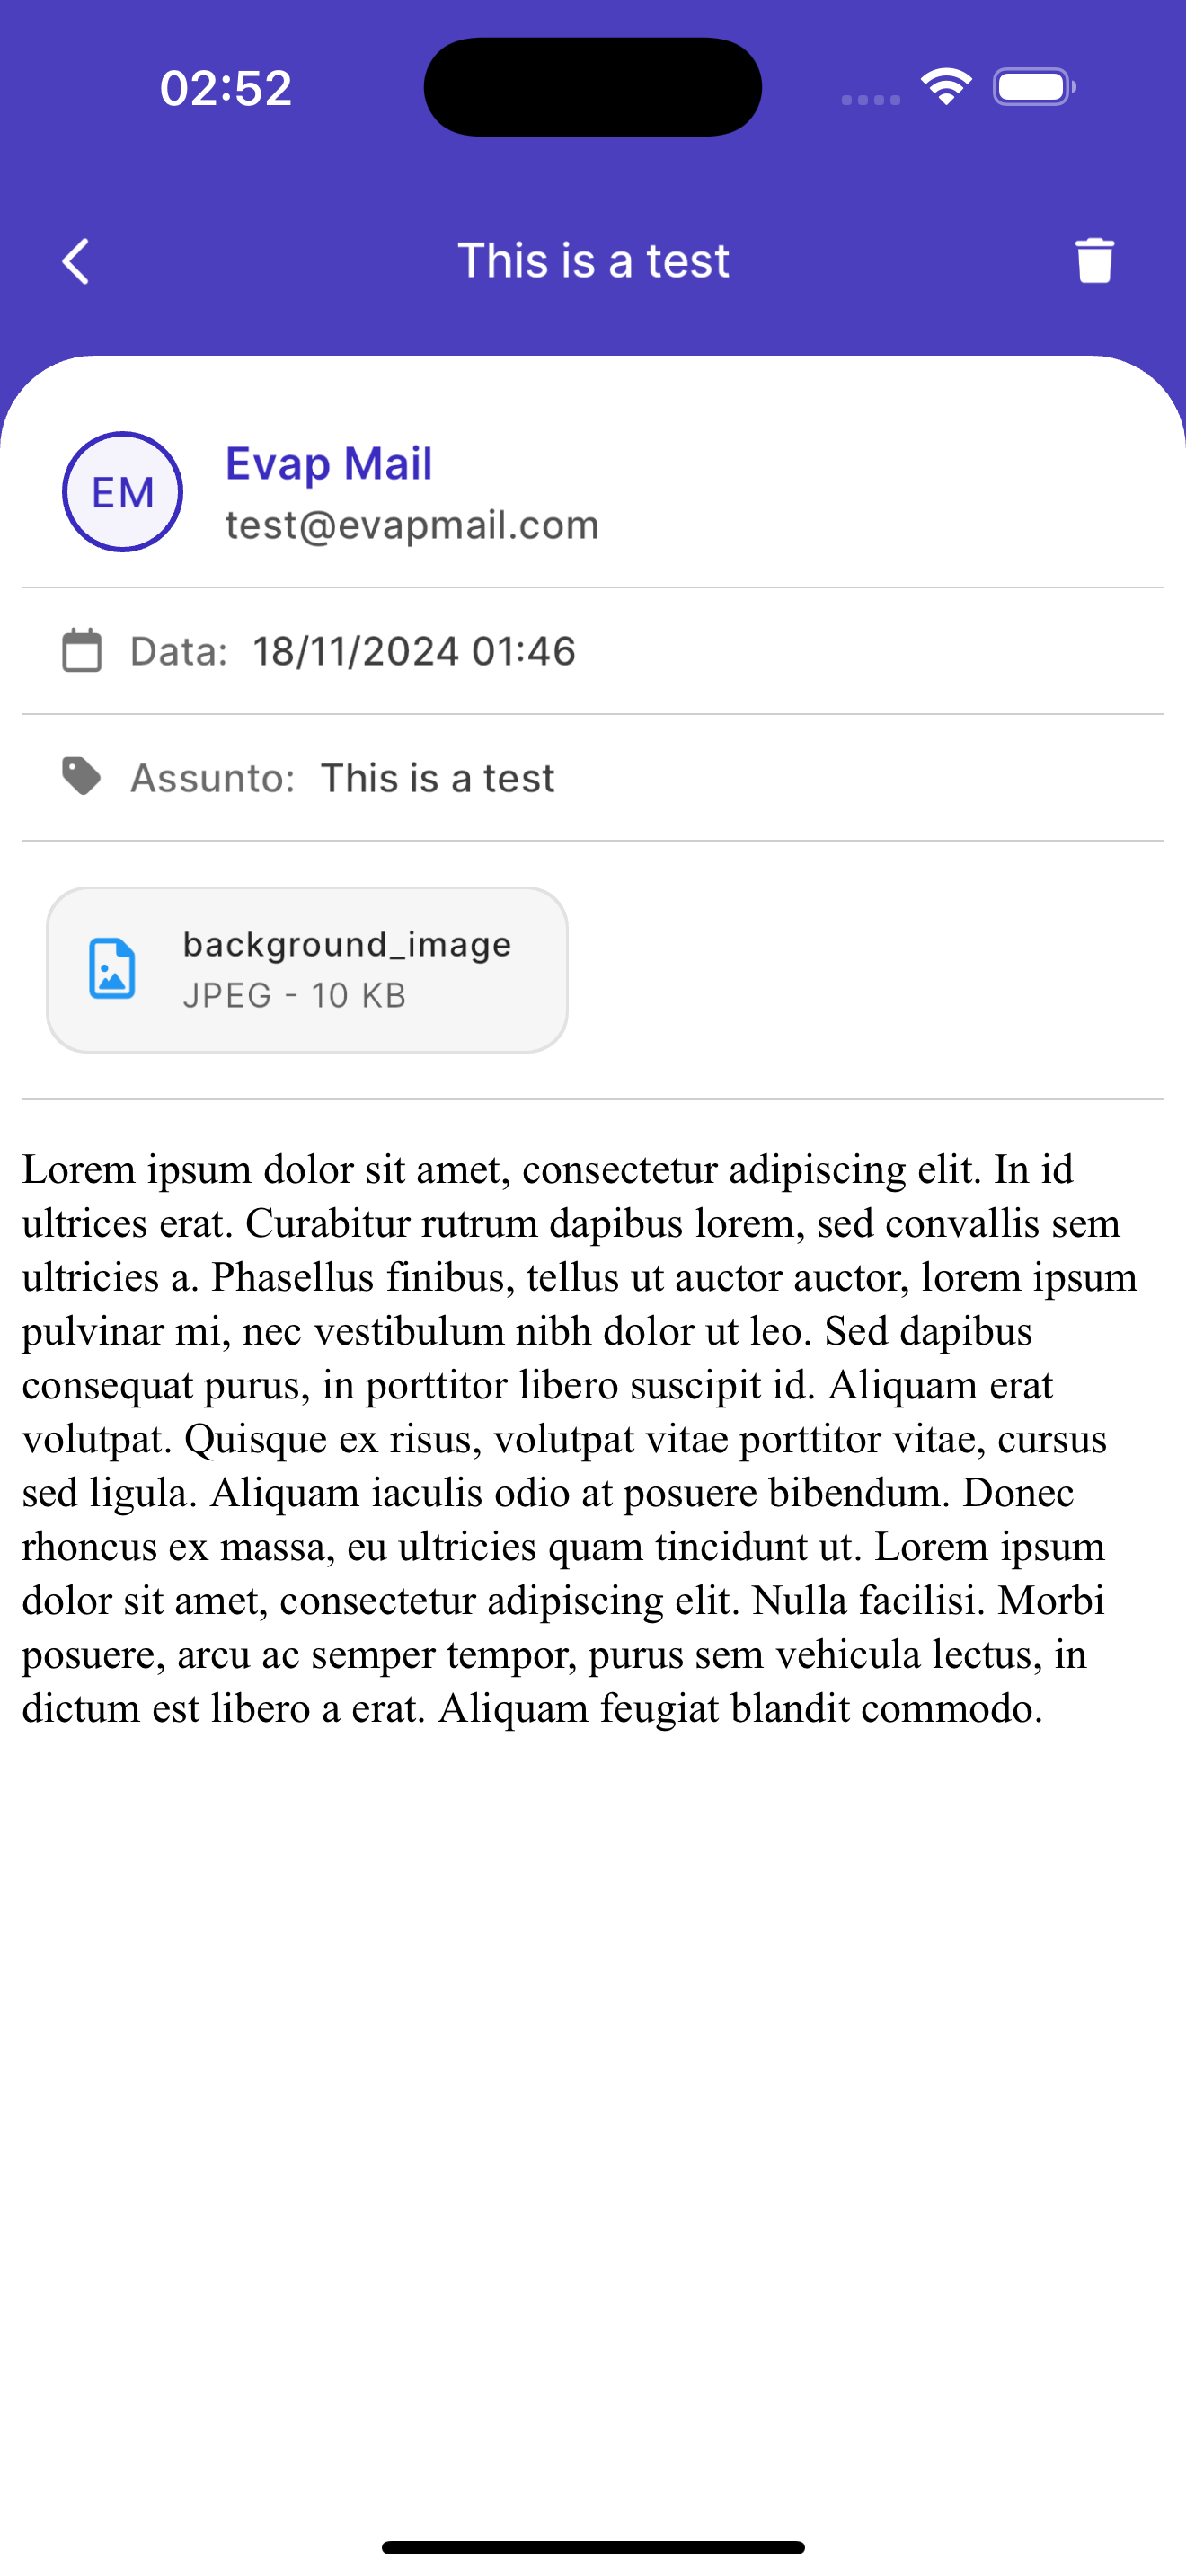The height and width of the screenshot is (2576, 1186).
Task: Tap the "JPEG - 10 KB" file info
Action: pyautogui.click(x=295, y=996)
